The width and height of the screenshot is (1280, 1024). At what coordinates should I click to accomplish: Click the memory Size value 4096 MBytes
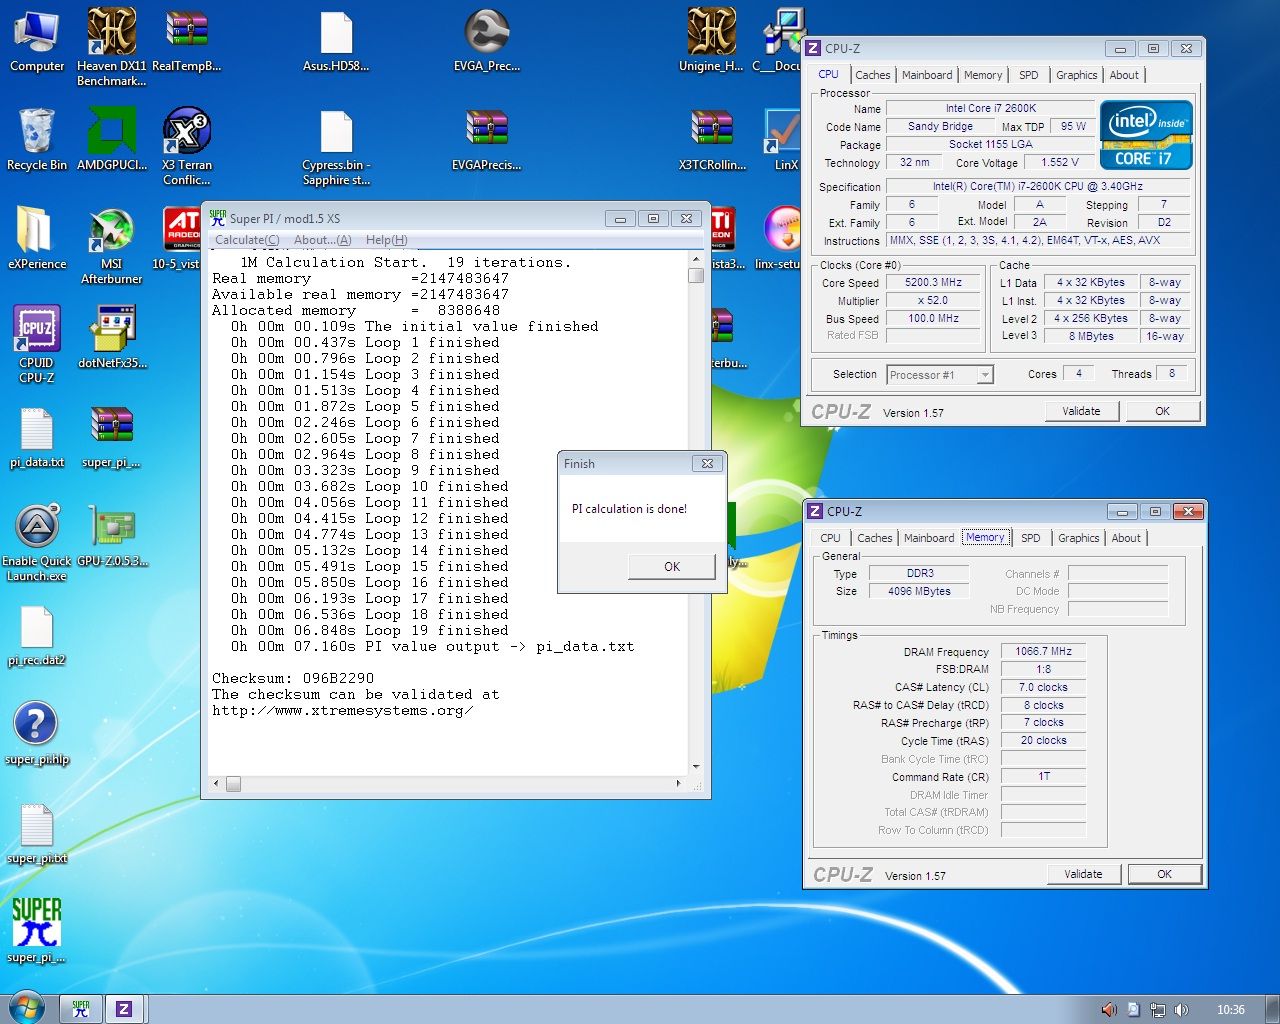pyautogui.click(x=918, y=592)
